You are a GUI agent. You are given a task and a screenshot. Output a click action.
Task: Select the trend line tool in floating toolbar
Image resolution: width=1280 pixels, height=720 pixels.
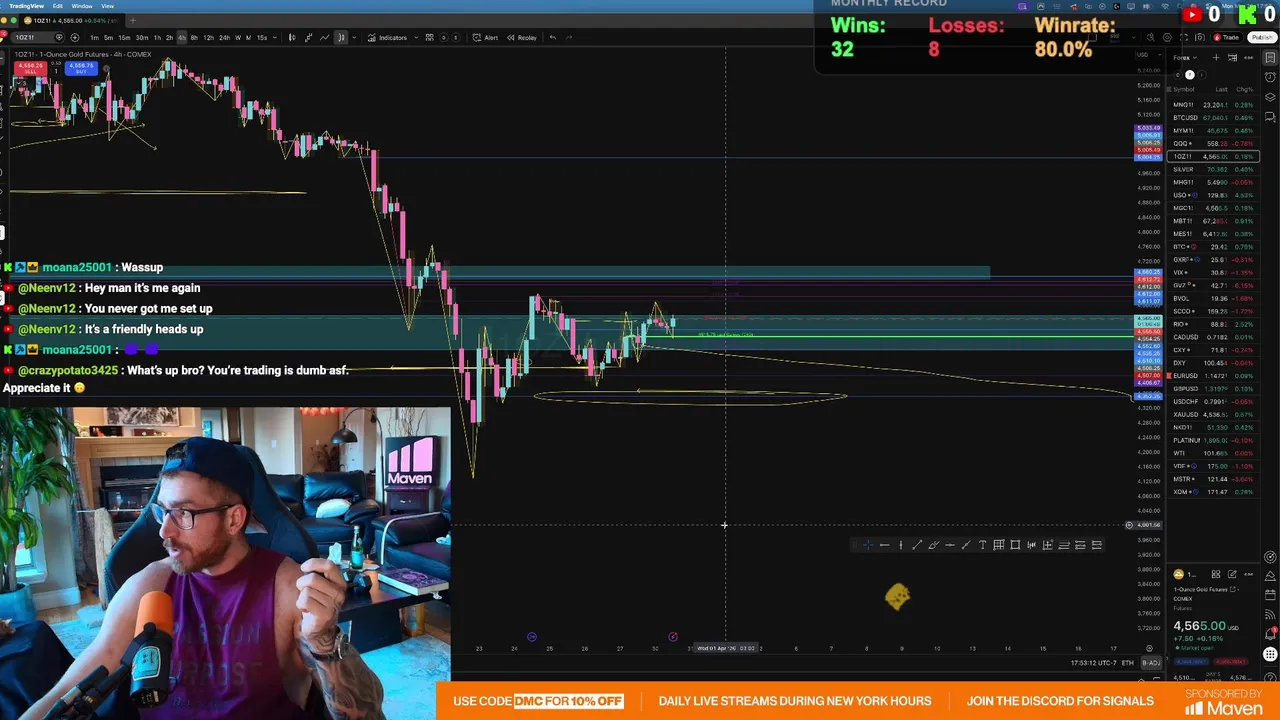pyautogui.click(x=917, y=544)
